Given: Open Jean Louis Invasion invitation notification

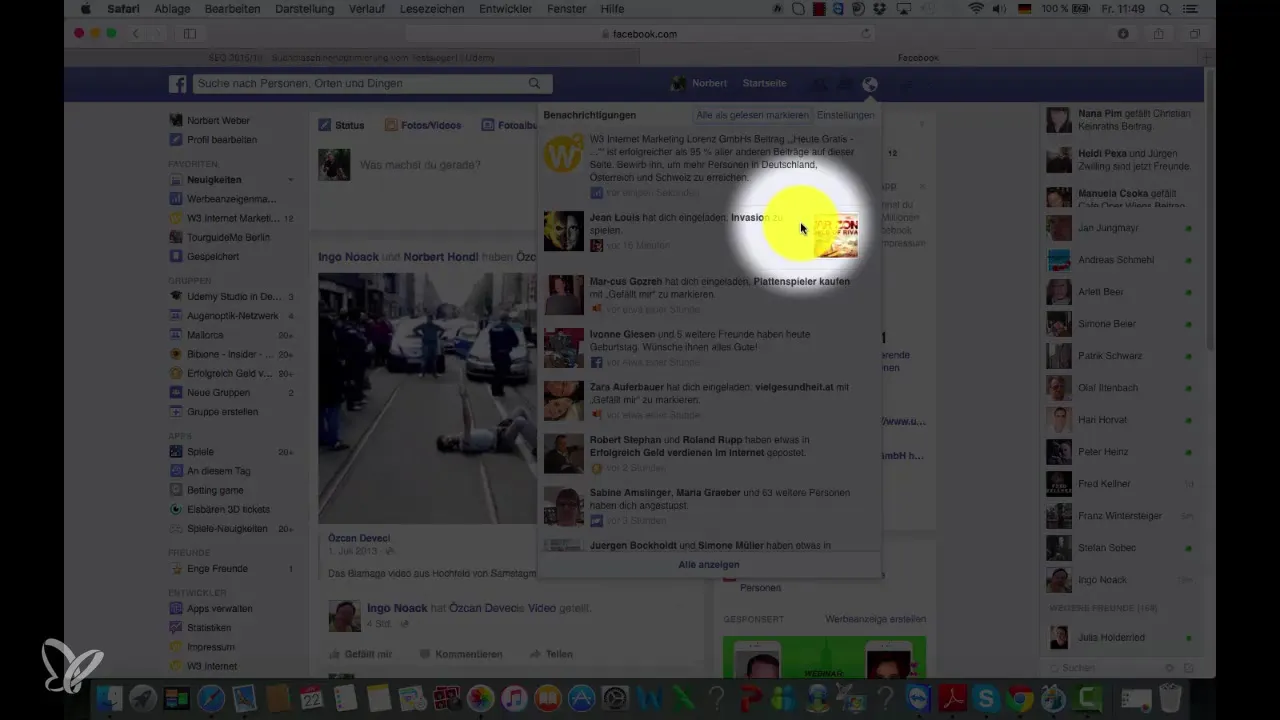Looking at the screenshot, I should [x=709, y=231].
